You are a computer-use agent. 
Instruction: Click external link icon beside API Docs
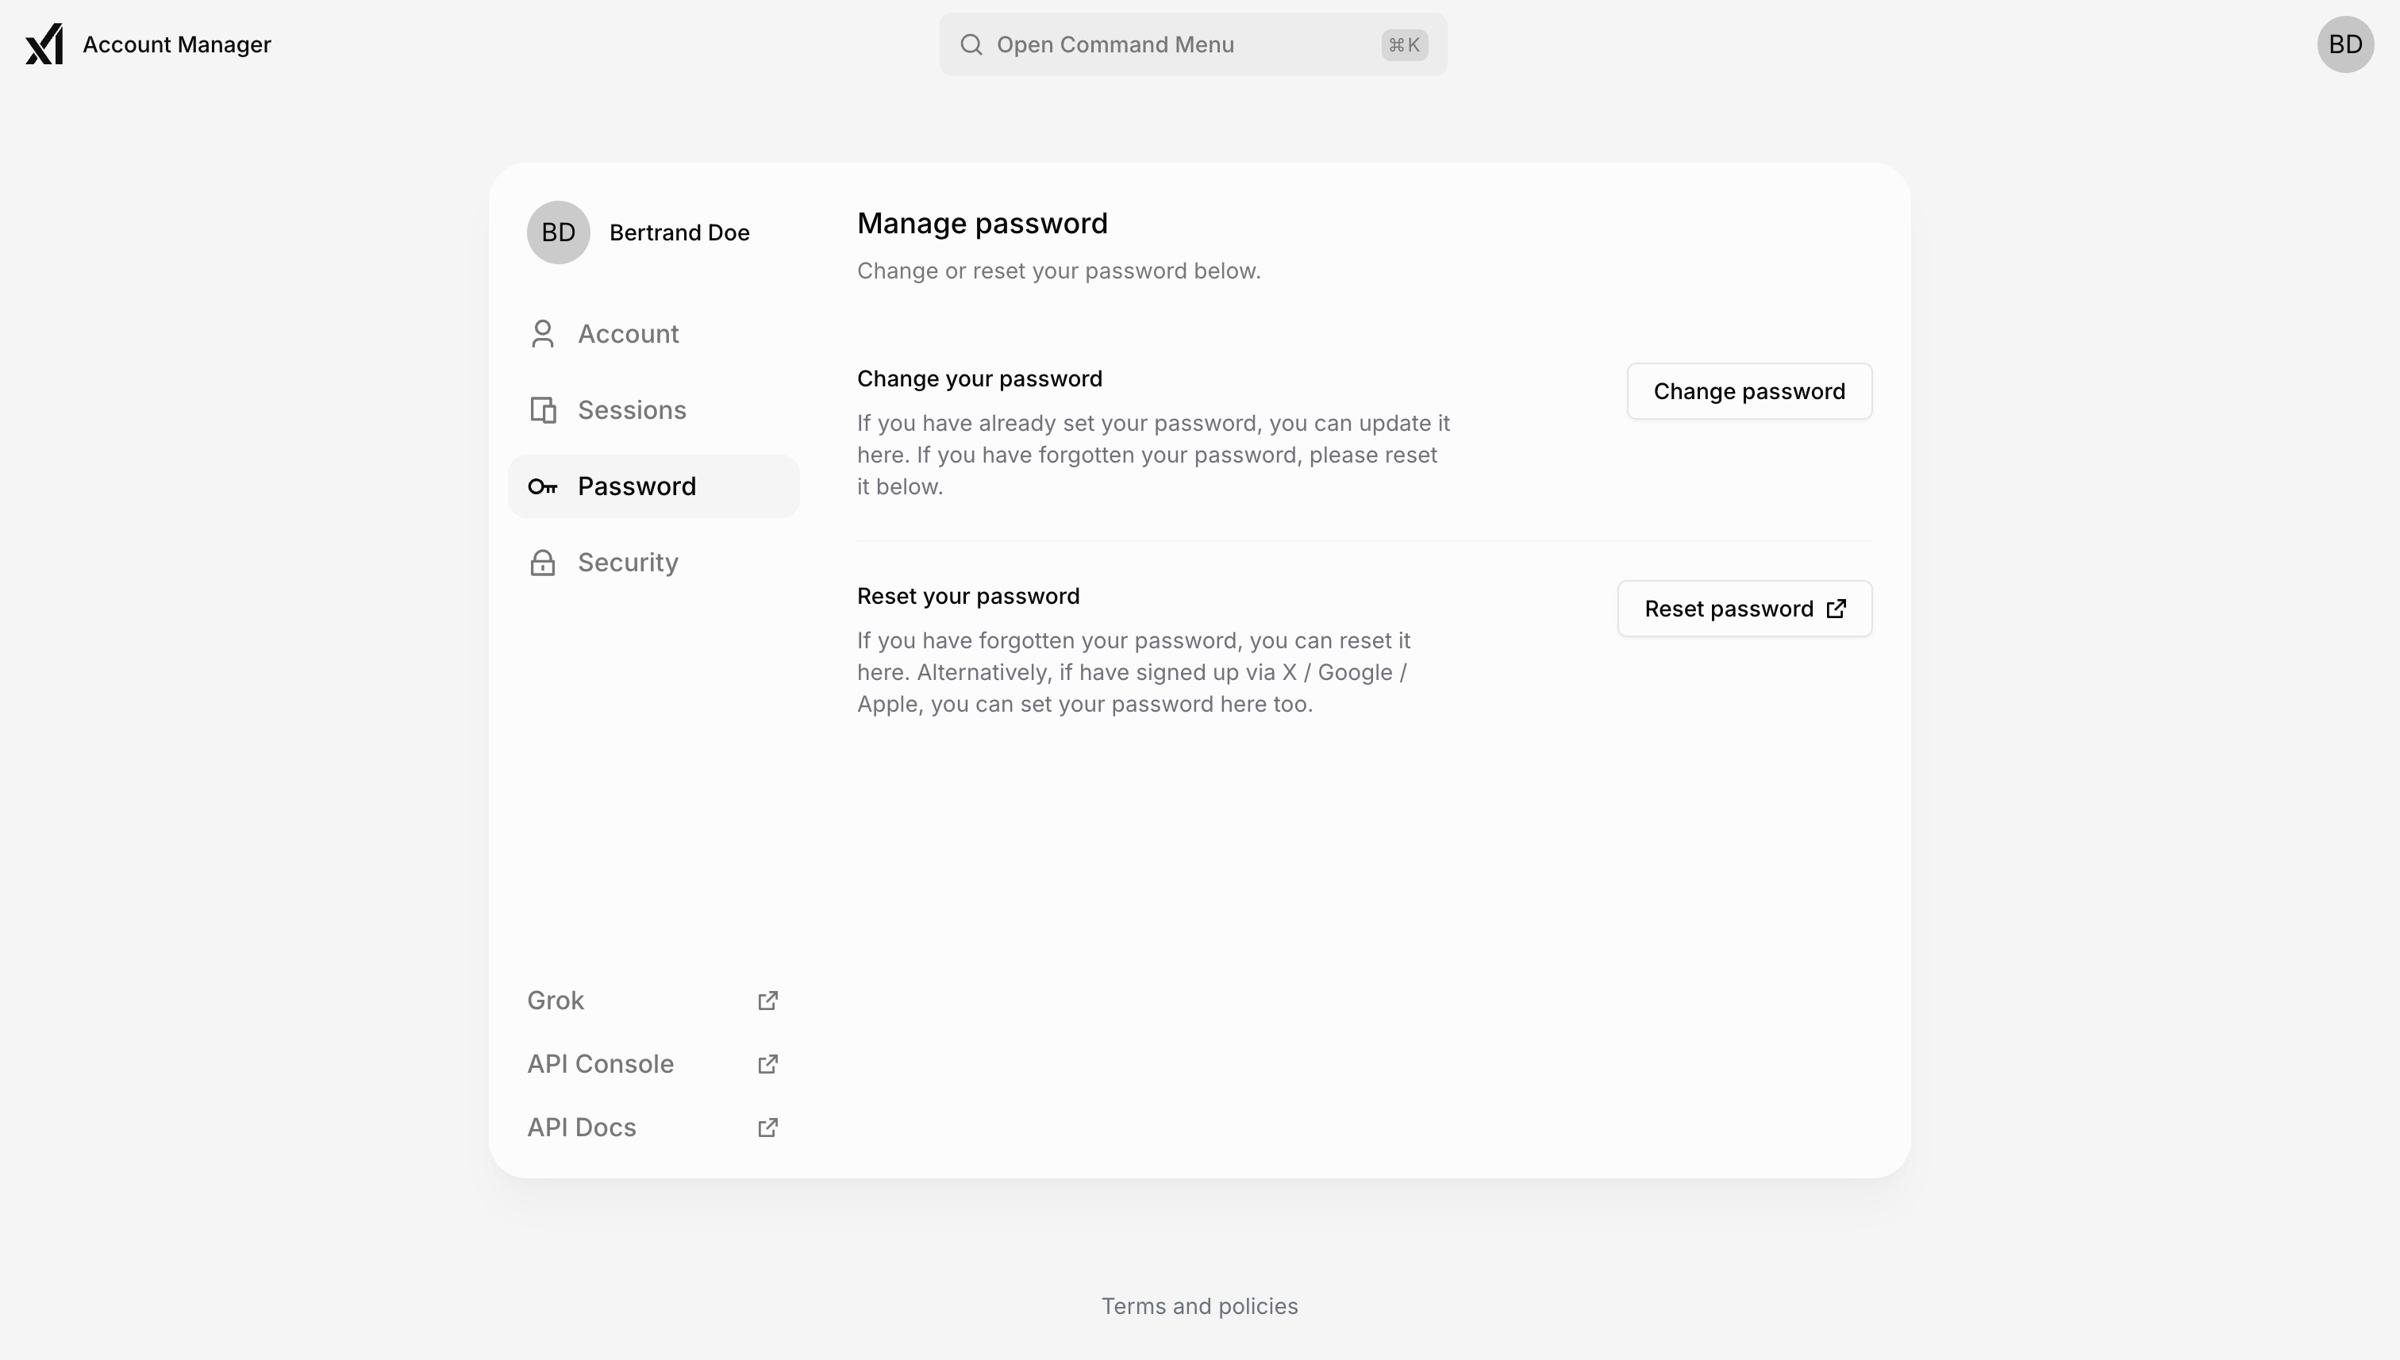768,1127
